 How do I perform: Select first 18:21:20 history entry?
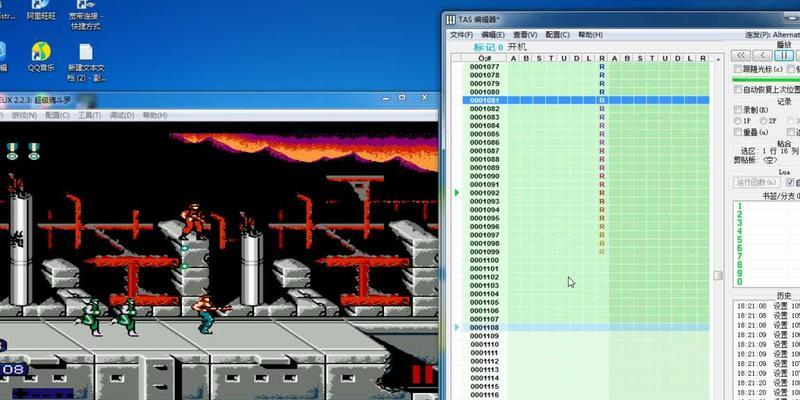tap(768, 383)
